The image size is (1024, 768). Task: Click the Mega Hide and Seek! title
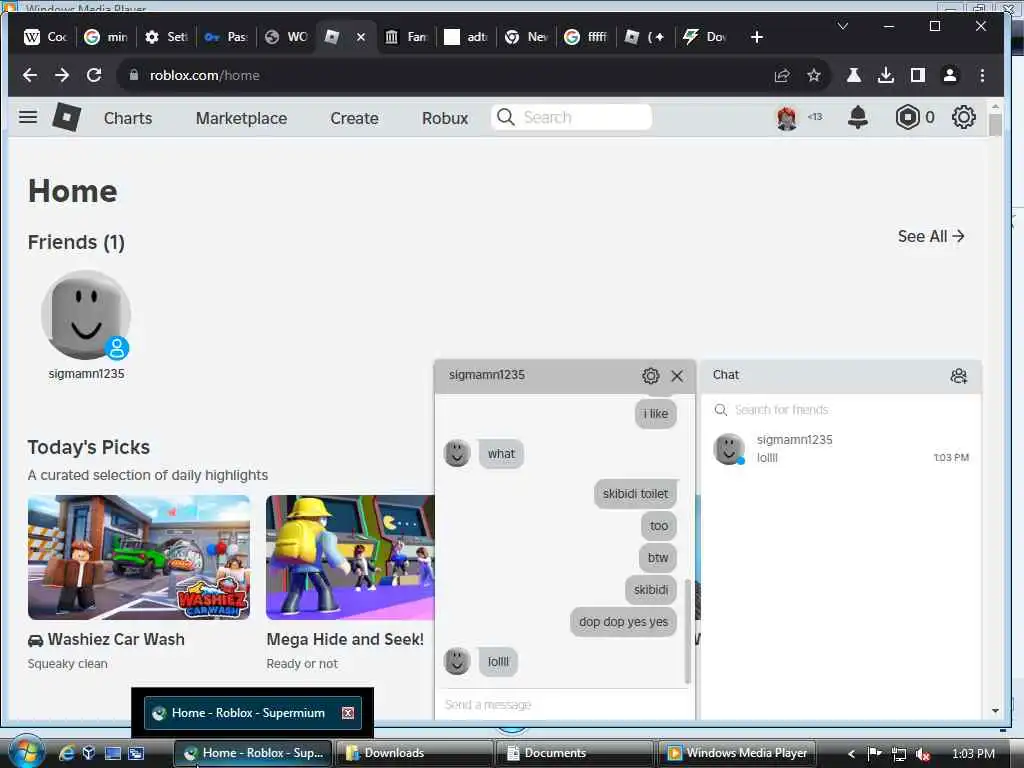coord(345,639)
